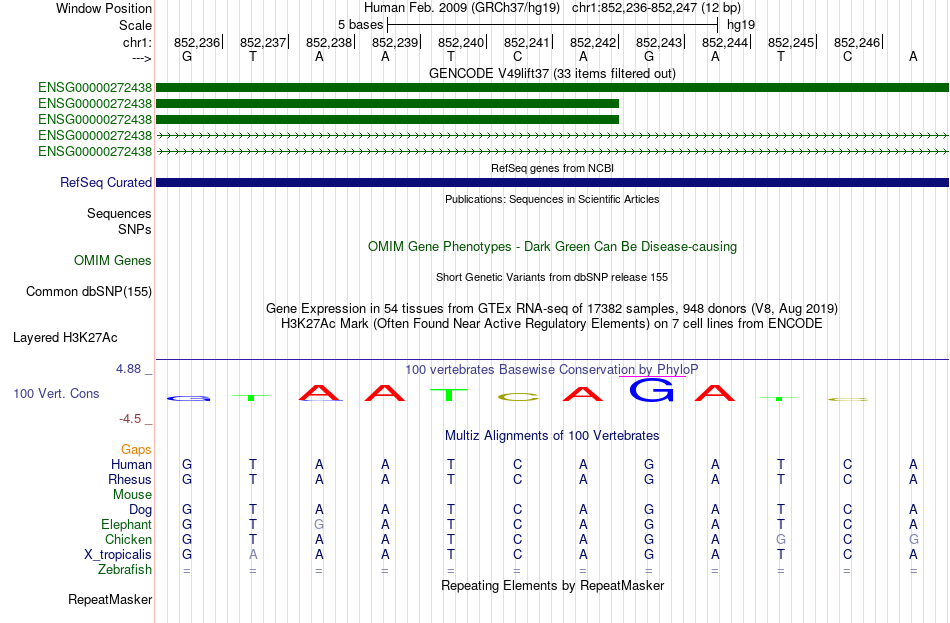Click the tall blue G conservation logo
Screen dimensions: 950x623
(651, 390)
